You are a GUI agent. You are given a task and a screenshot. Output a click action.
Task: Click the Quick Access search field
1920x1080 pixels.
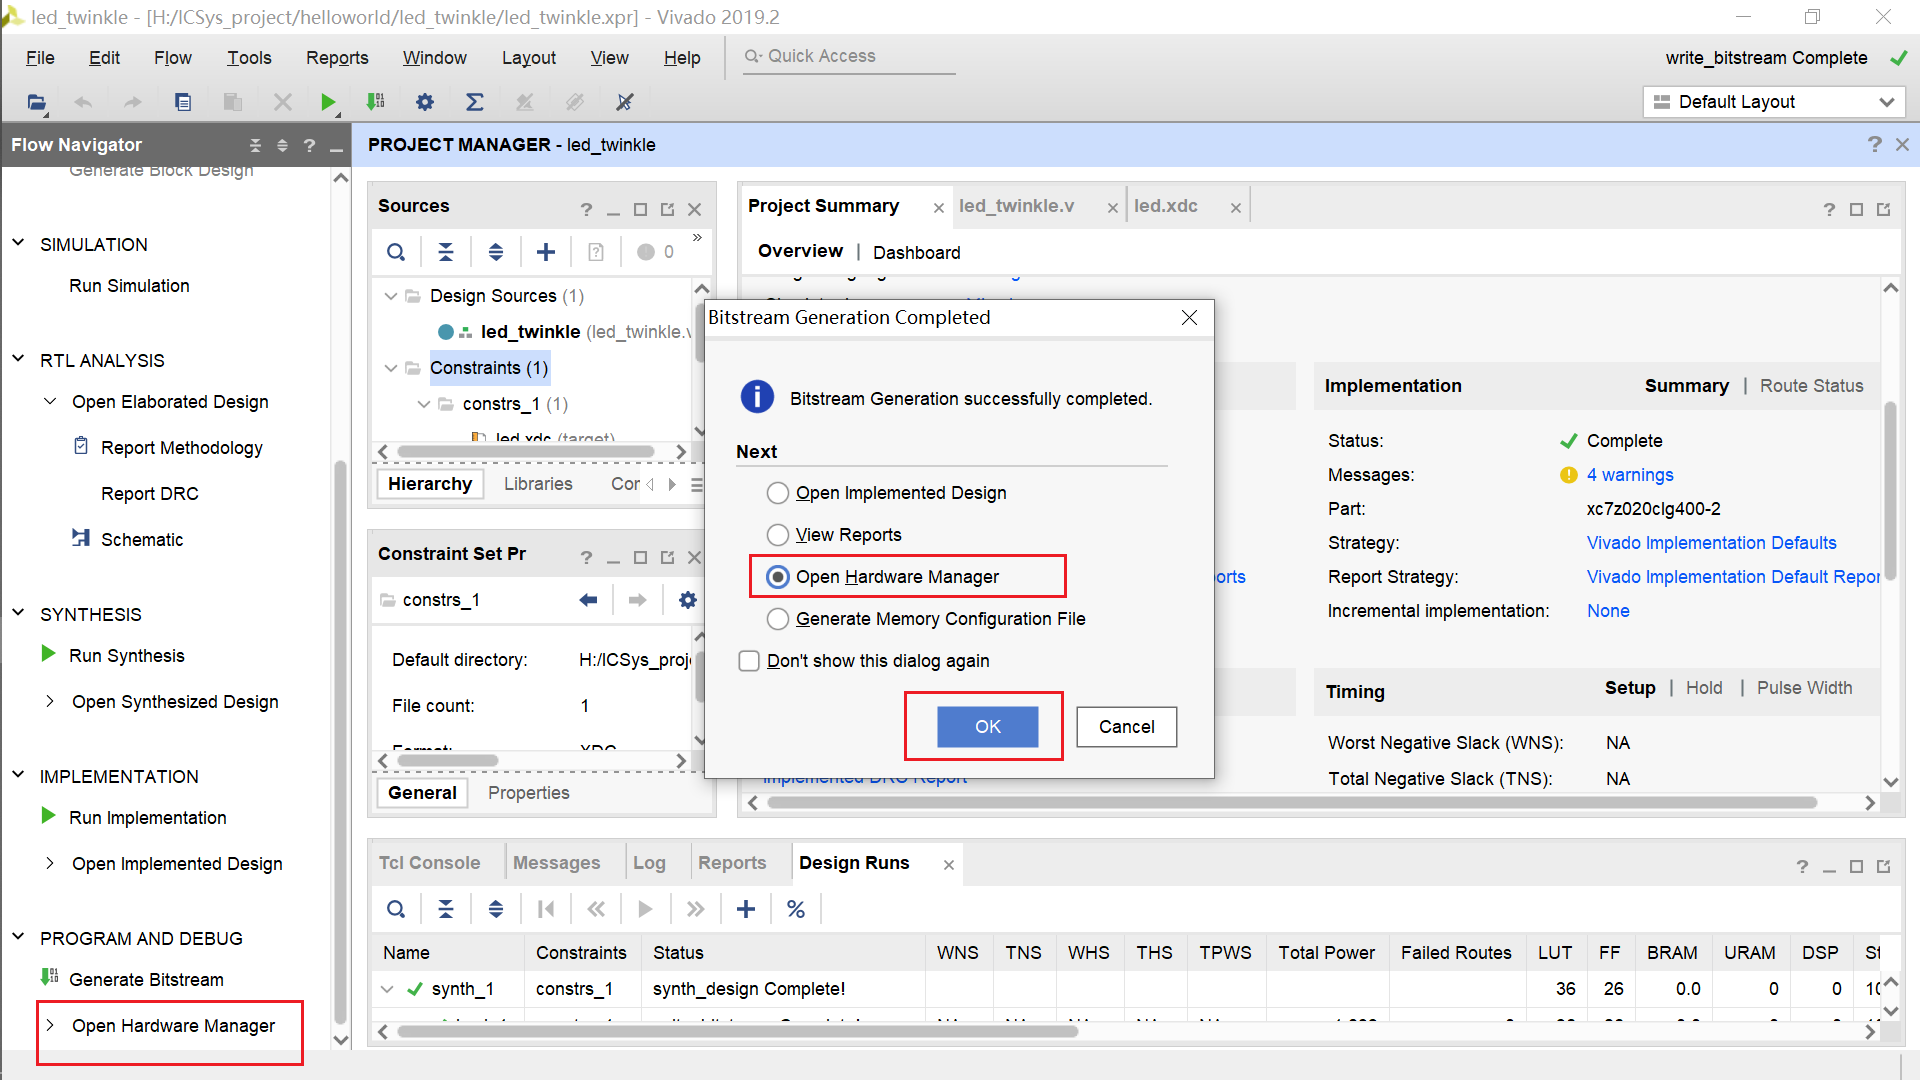coord(850,57)
